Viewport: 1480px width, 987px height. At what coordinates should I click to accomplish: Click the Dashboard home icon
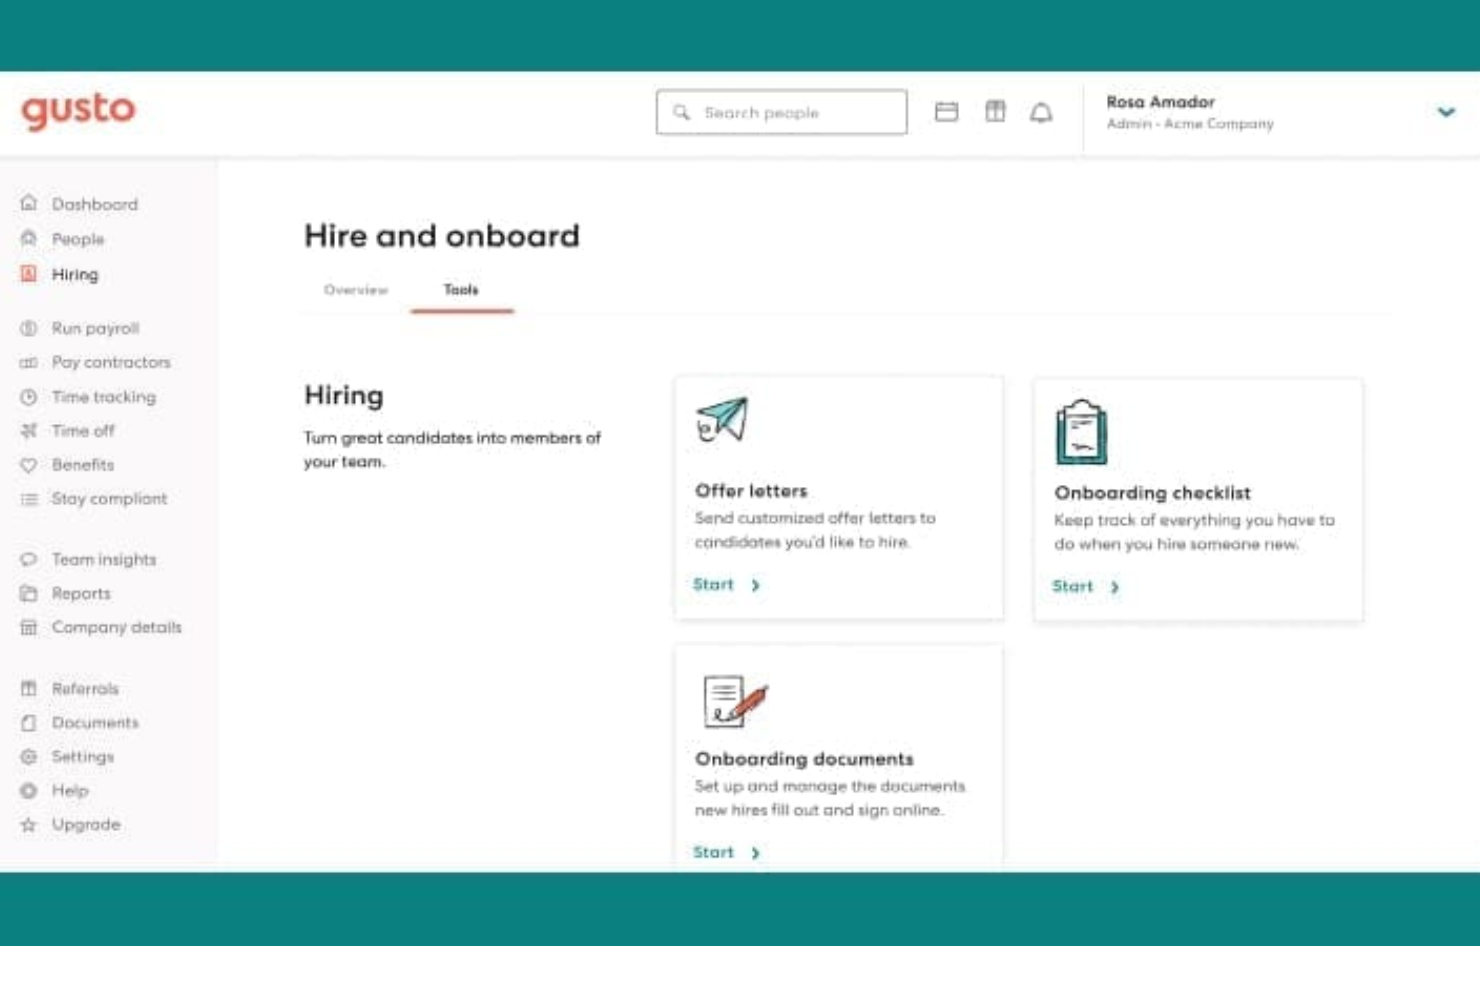pyautogui.click(x=29, y=203)
